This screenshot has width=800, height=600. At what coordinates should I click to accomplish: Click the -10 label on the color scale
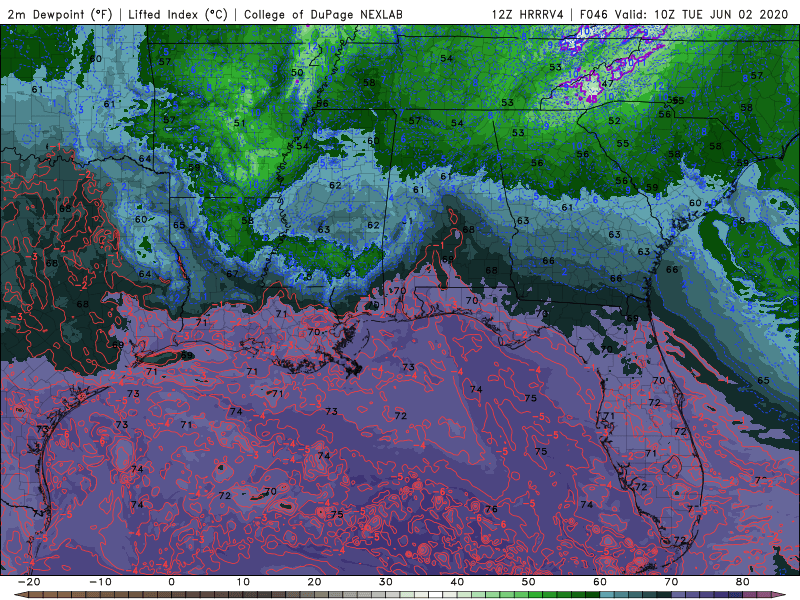click(x=100, y=582)
